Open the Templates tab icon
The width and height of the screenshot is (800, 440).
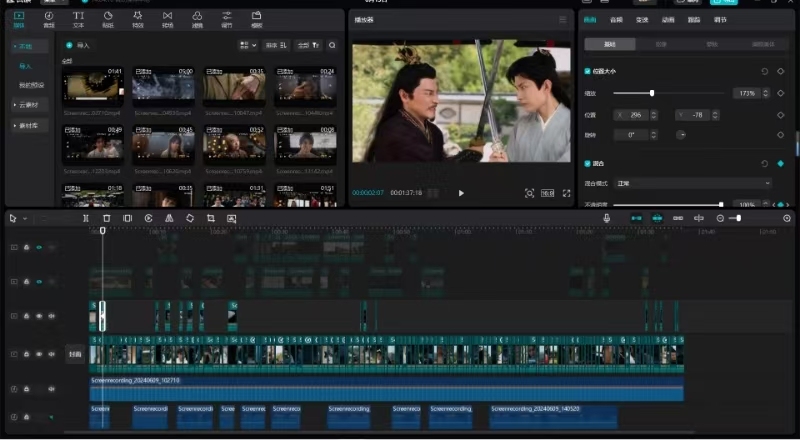pyautogui.click(x=257, y=19)
